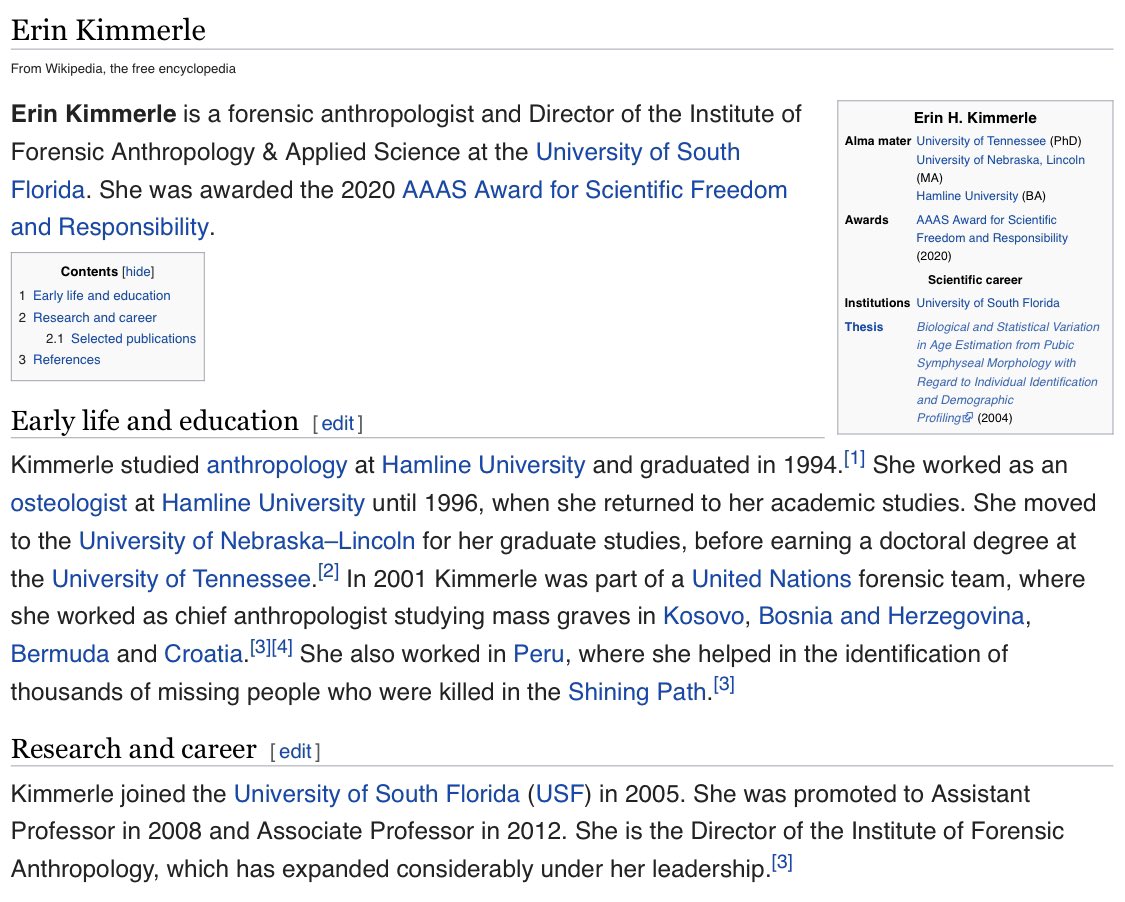The width and height of the screenshot is (1125, 902).
Task: Open citation [3] after Croatia
Action: pos(260,648)
